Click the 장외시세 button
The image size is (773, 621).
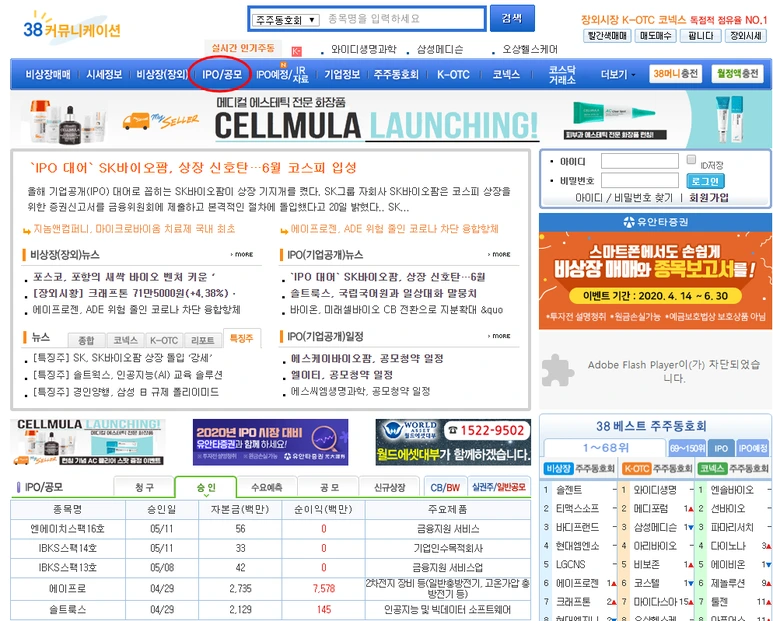[745, 35]
